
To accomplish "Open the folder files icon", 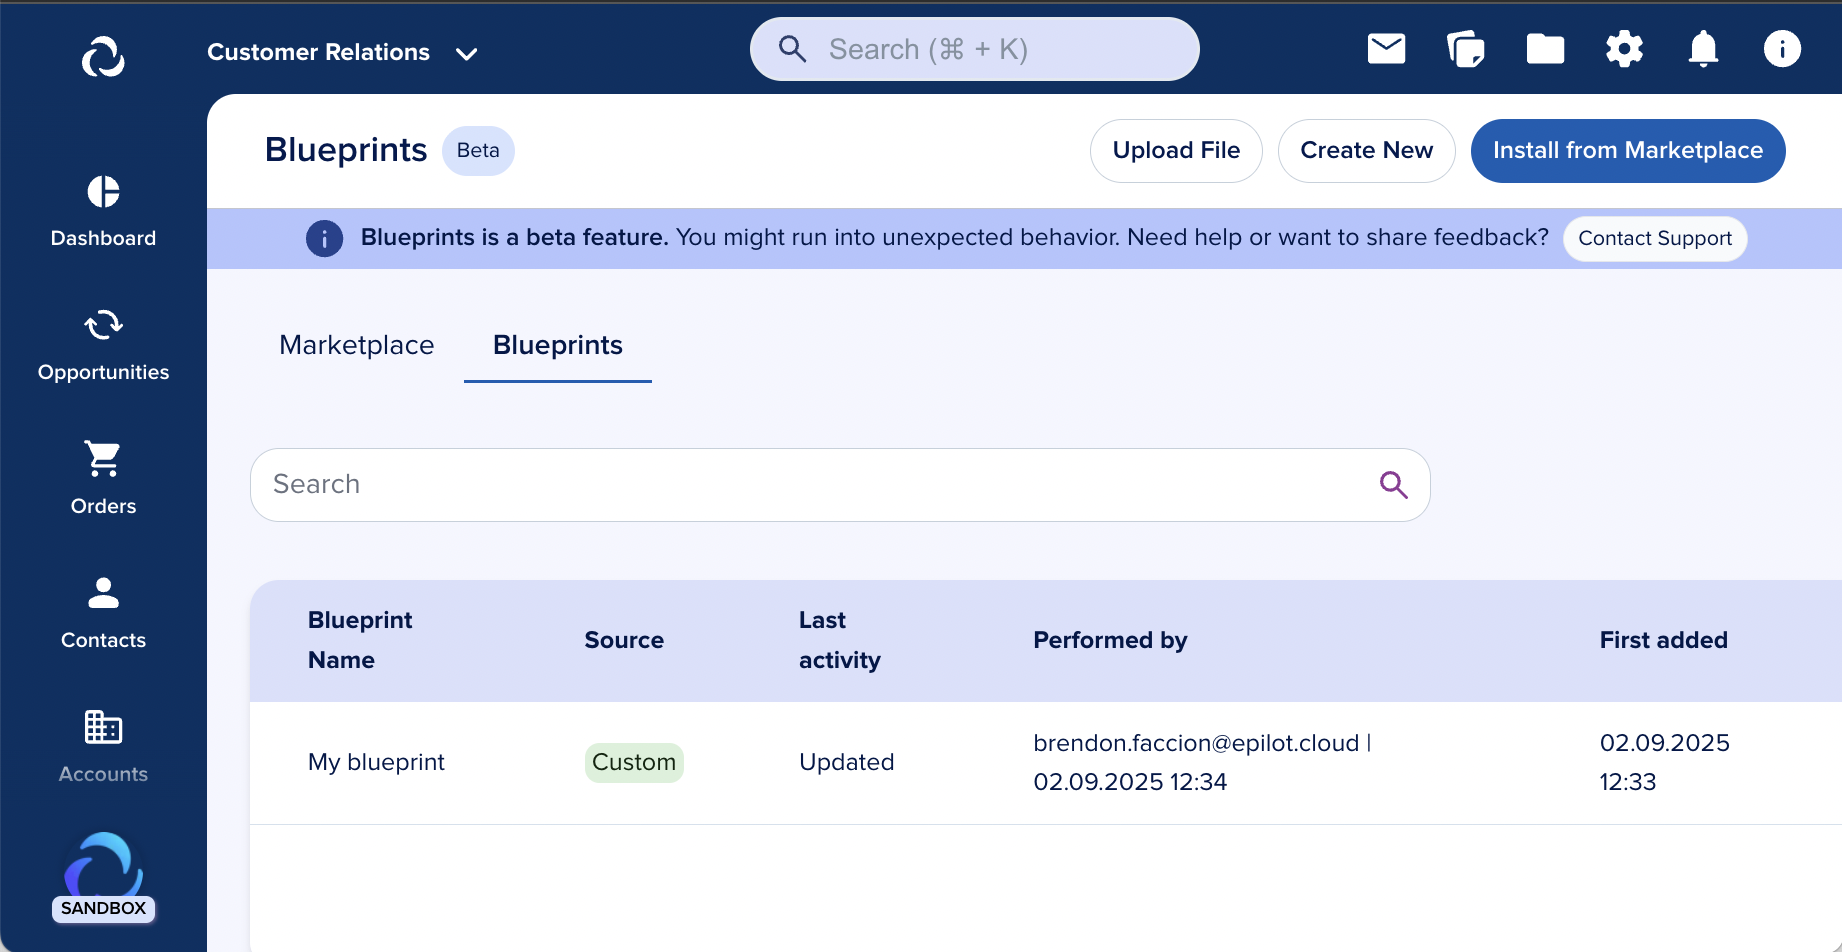I will pos(1545,49).
